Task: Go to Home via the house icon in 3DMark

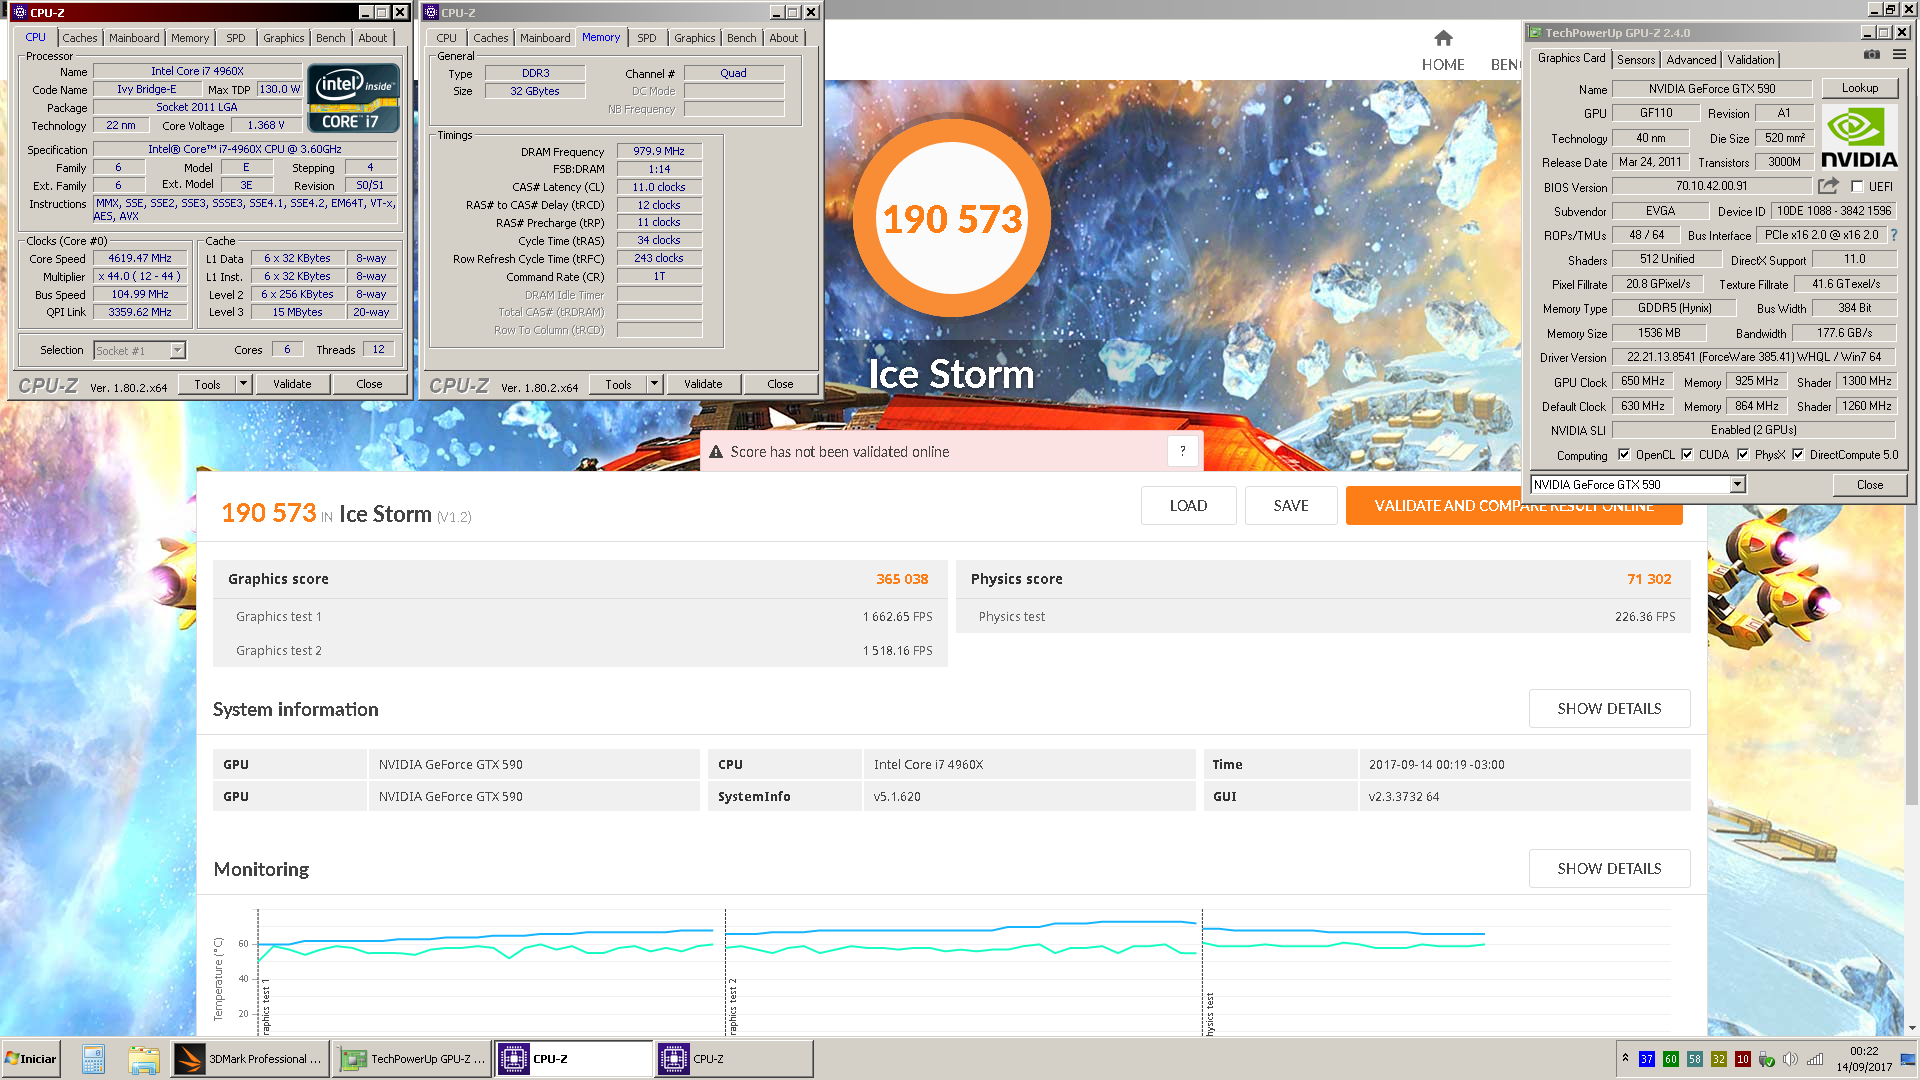Action: pos(1443,39)
